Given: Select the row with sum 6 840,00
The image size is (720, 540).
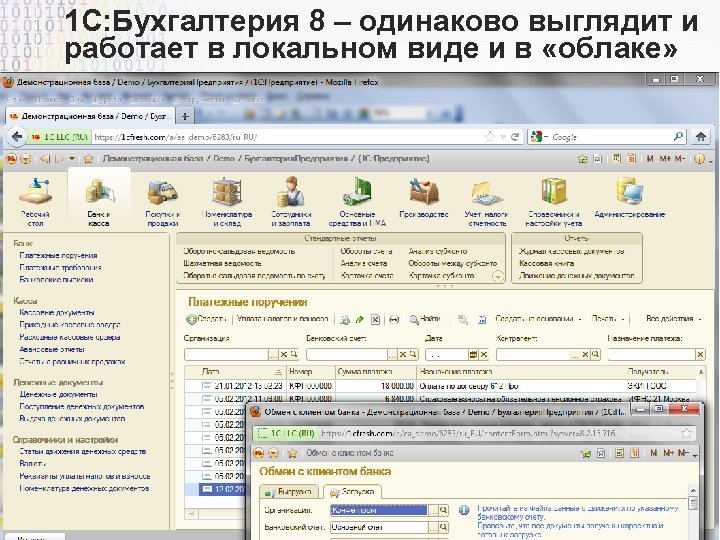Looking at the screenshot, I should point(441,399).
